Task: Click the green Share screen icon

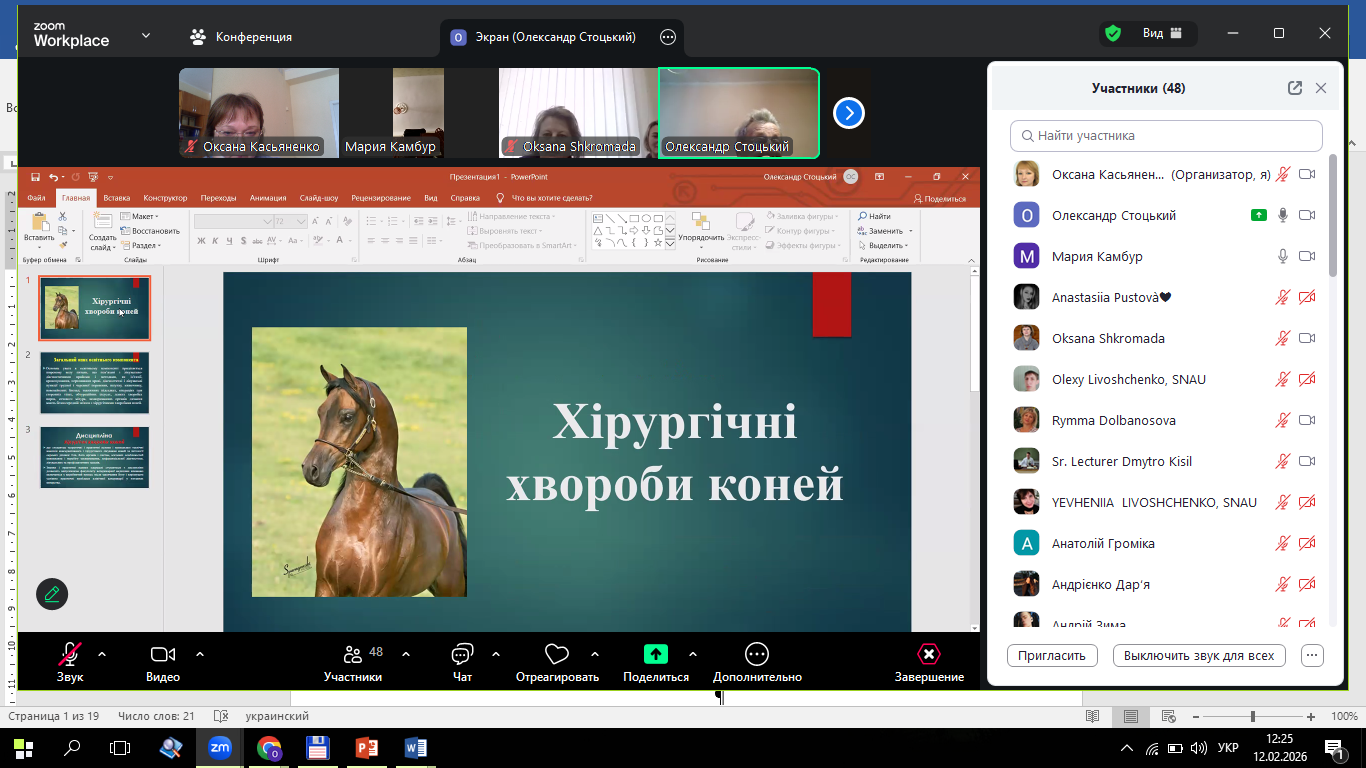Action: (655, 654)
